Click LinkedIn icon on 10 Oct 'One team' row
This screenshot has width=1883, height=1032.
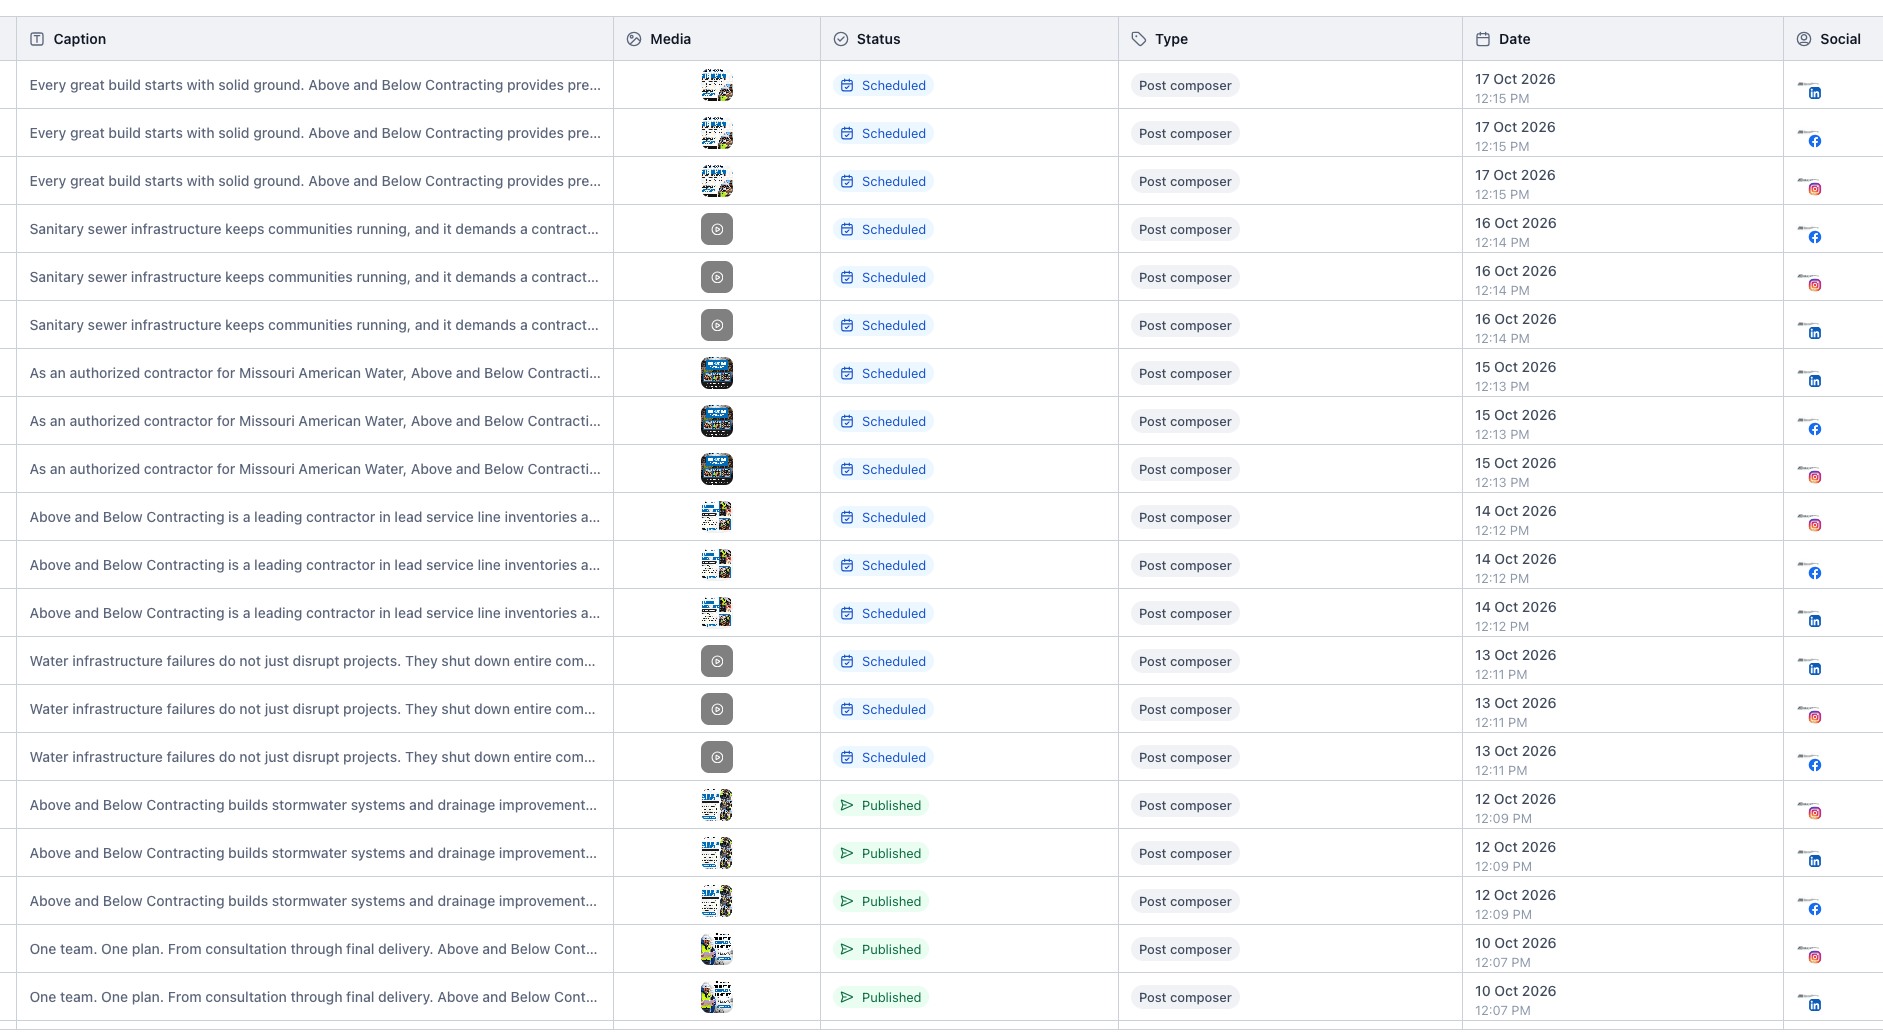pos(1815,1005)
